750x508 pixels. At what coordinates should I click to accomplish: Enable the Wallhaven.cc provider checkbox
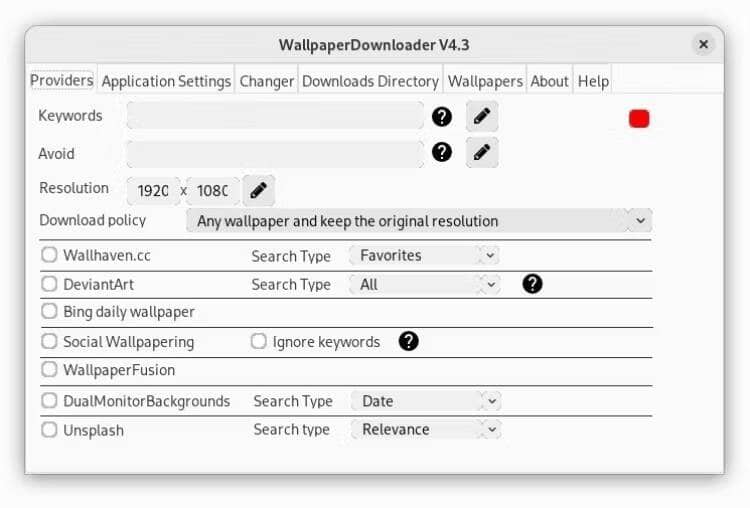[49, 255]
